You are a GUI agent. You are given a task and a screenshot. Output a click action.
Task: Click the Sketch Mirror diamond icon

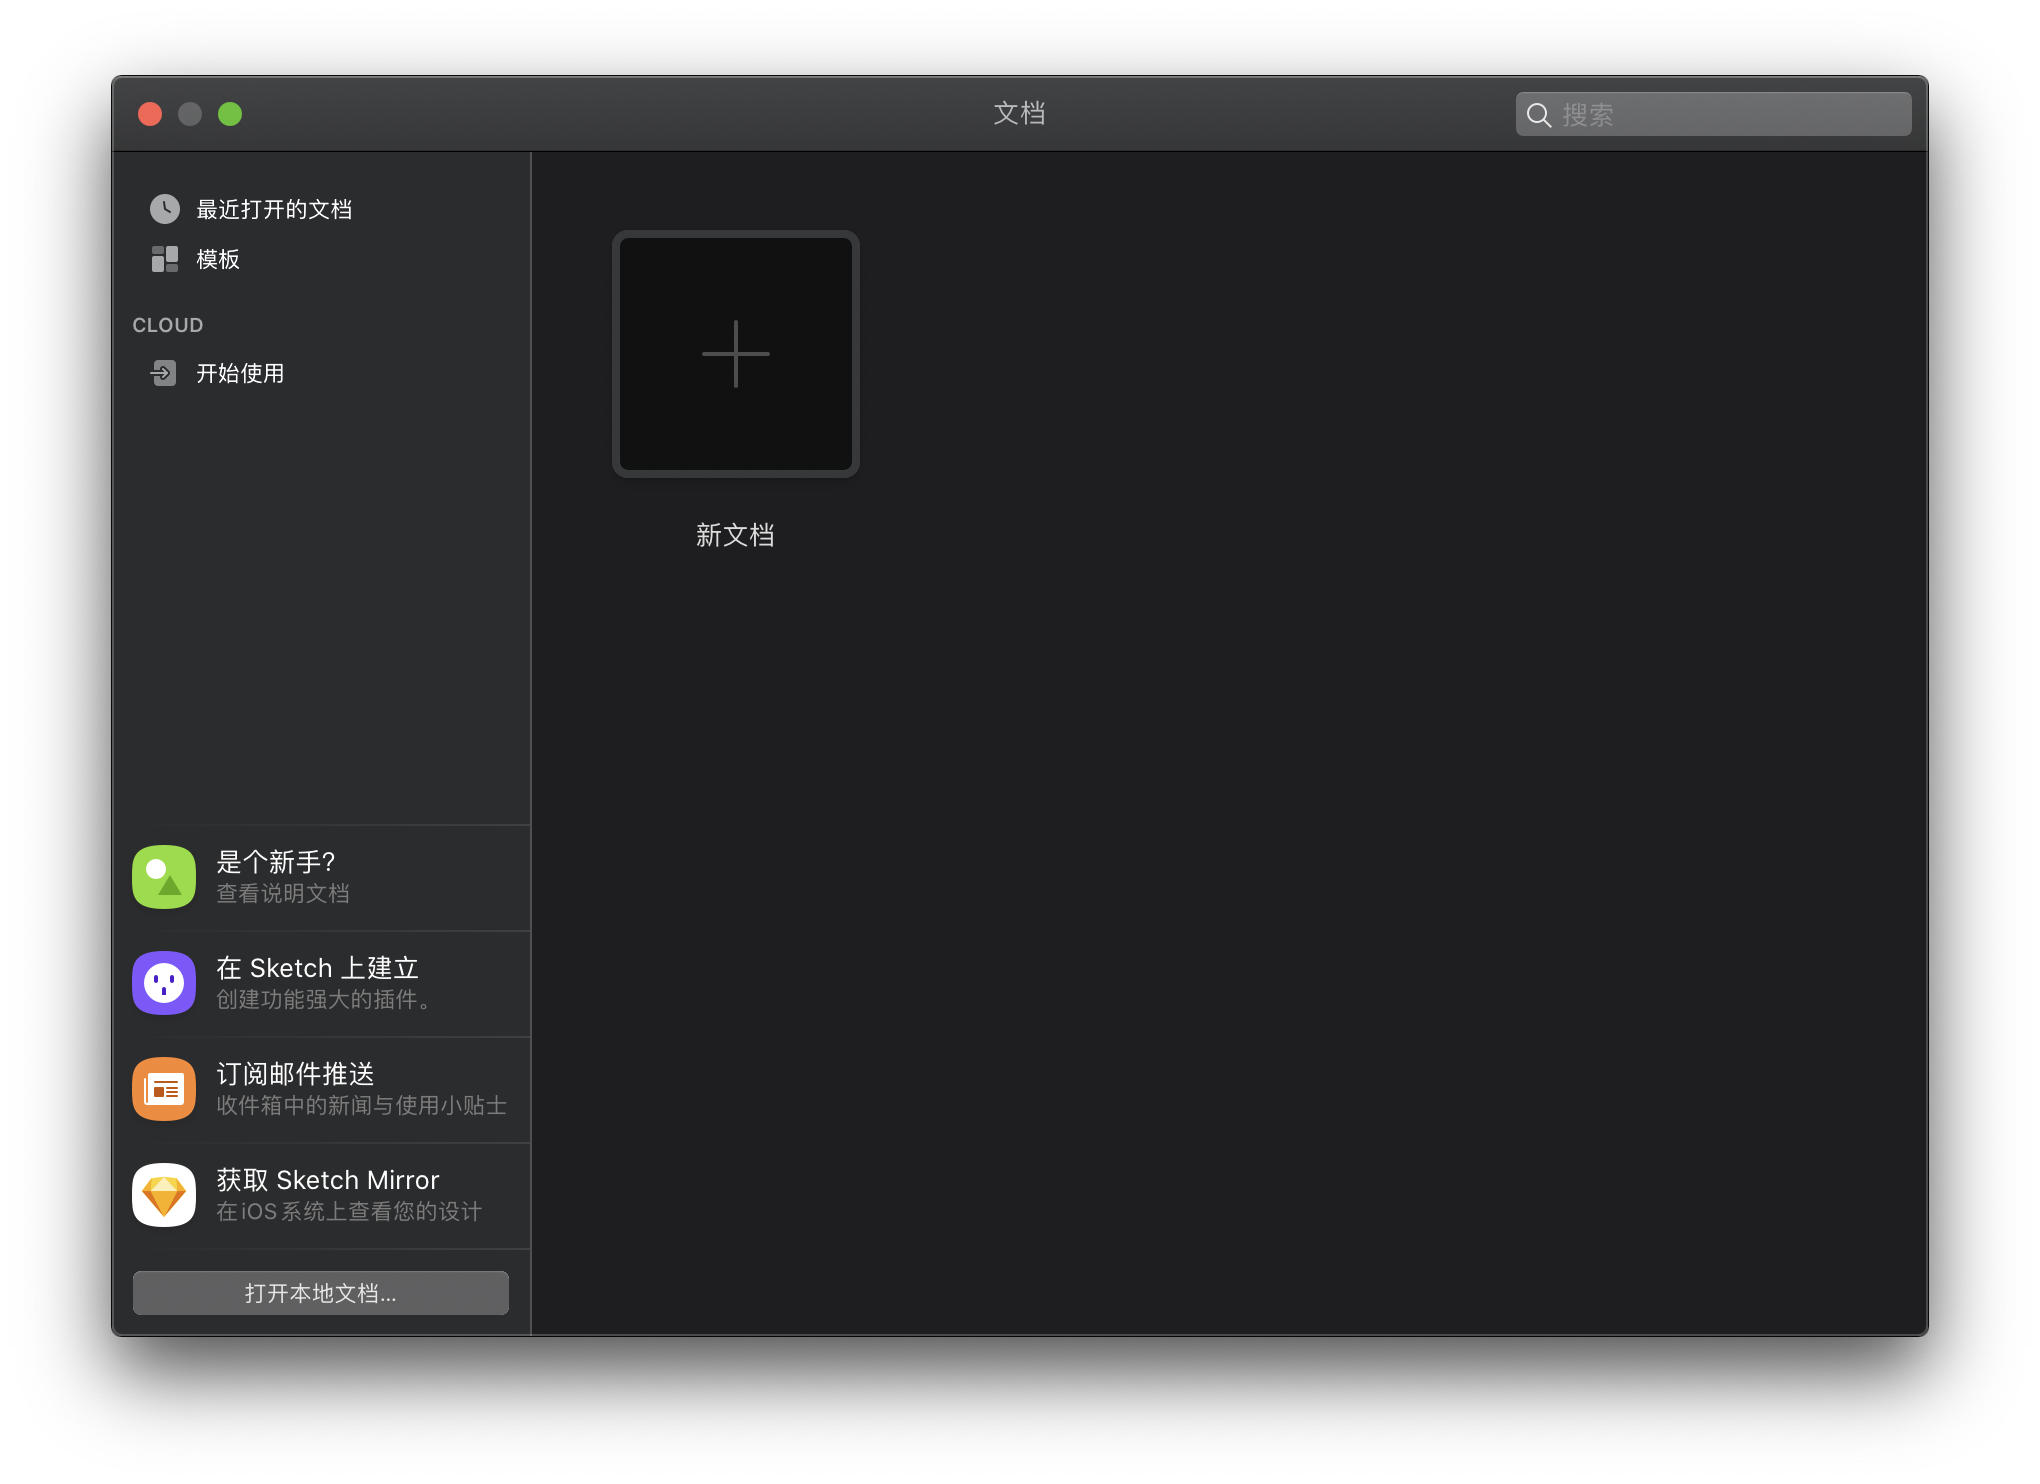pos(164,1195)
